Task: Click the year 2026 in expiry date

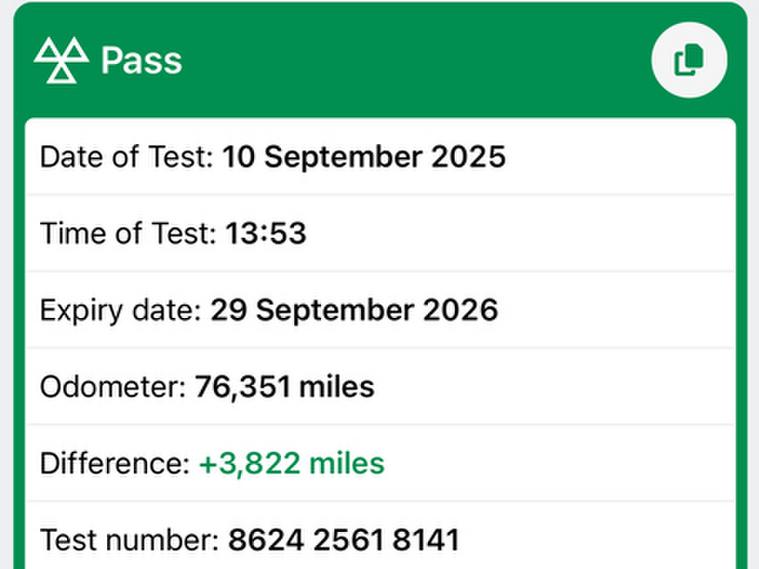Action: coord(459,310)
